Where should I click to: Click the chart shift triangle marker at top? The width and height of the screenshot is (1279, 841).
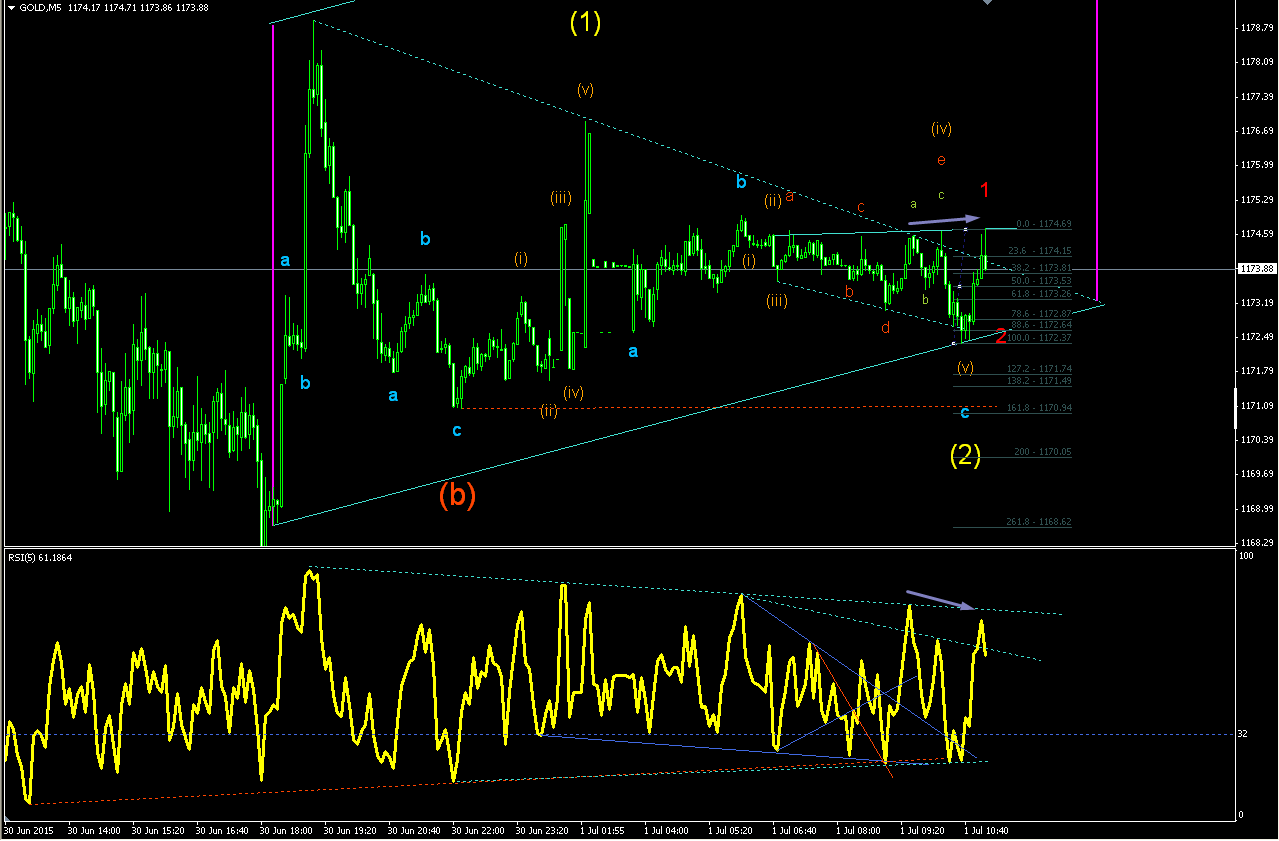coord(988,3)
